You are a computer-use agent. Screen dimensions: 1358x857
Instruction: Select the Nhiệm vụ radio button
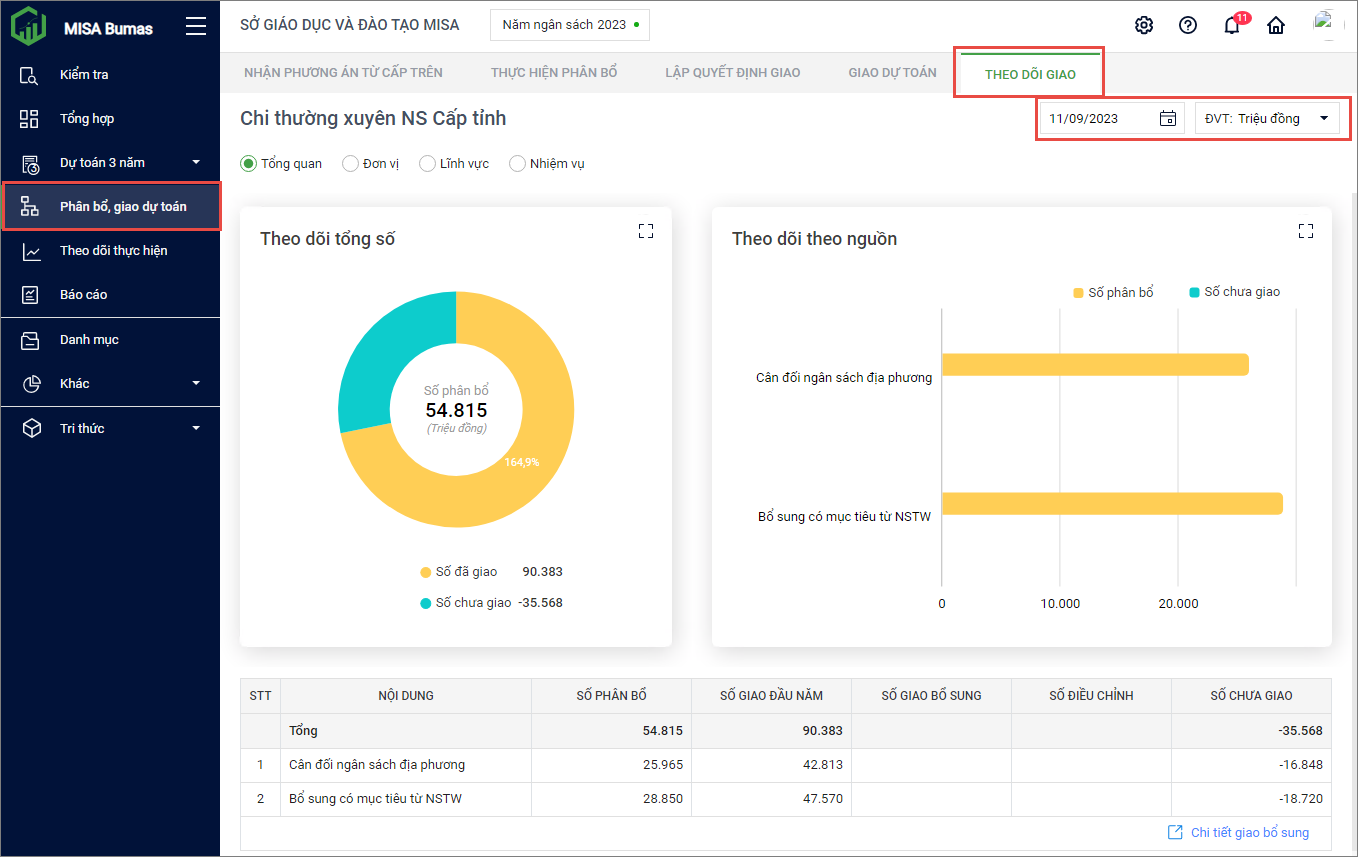pyautogui.click(x=517, y=163)
